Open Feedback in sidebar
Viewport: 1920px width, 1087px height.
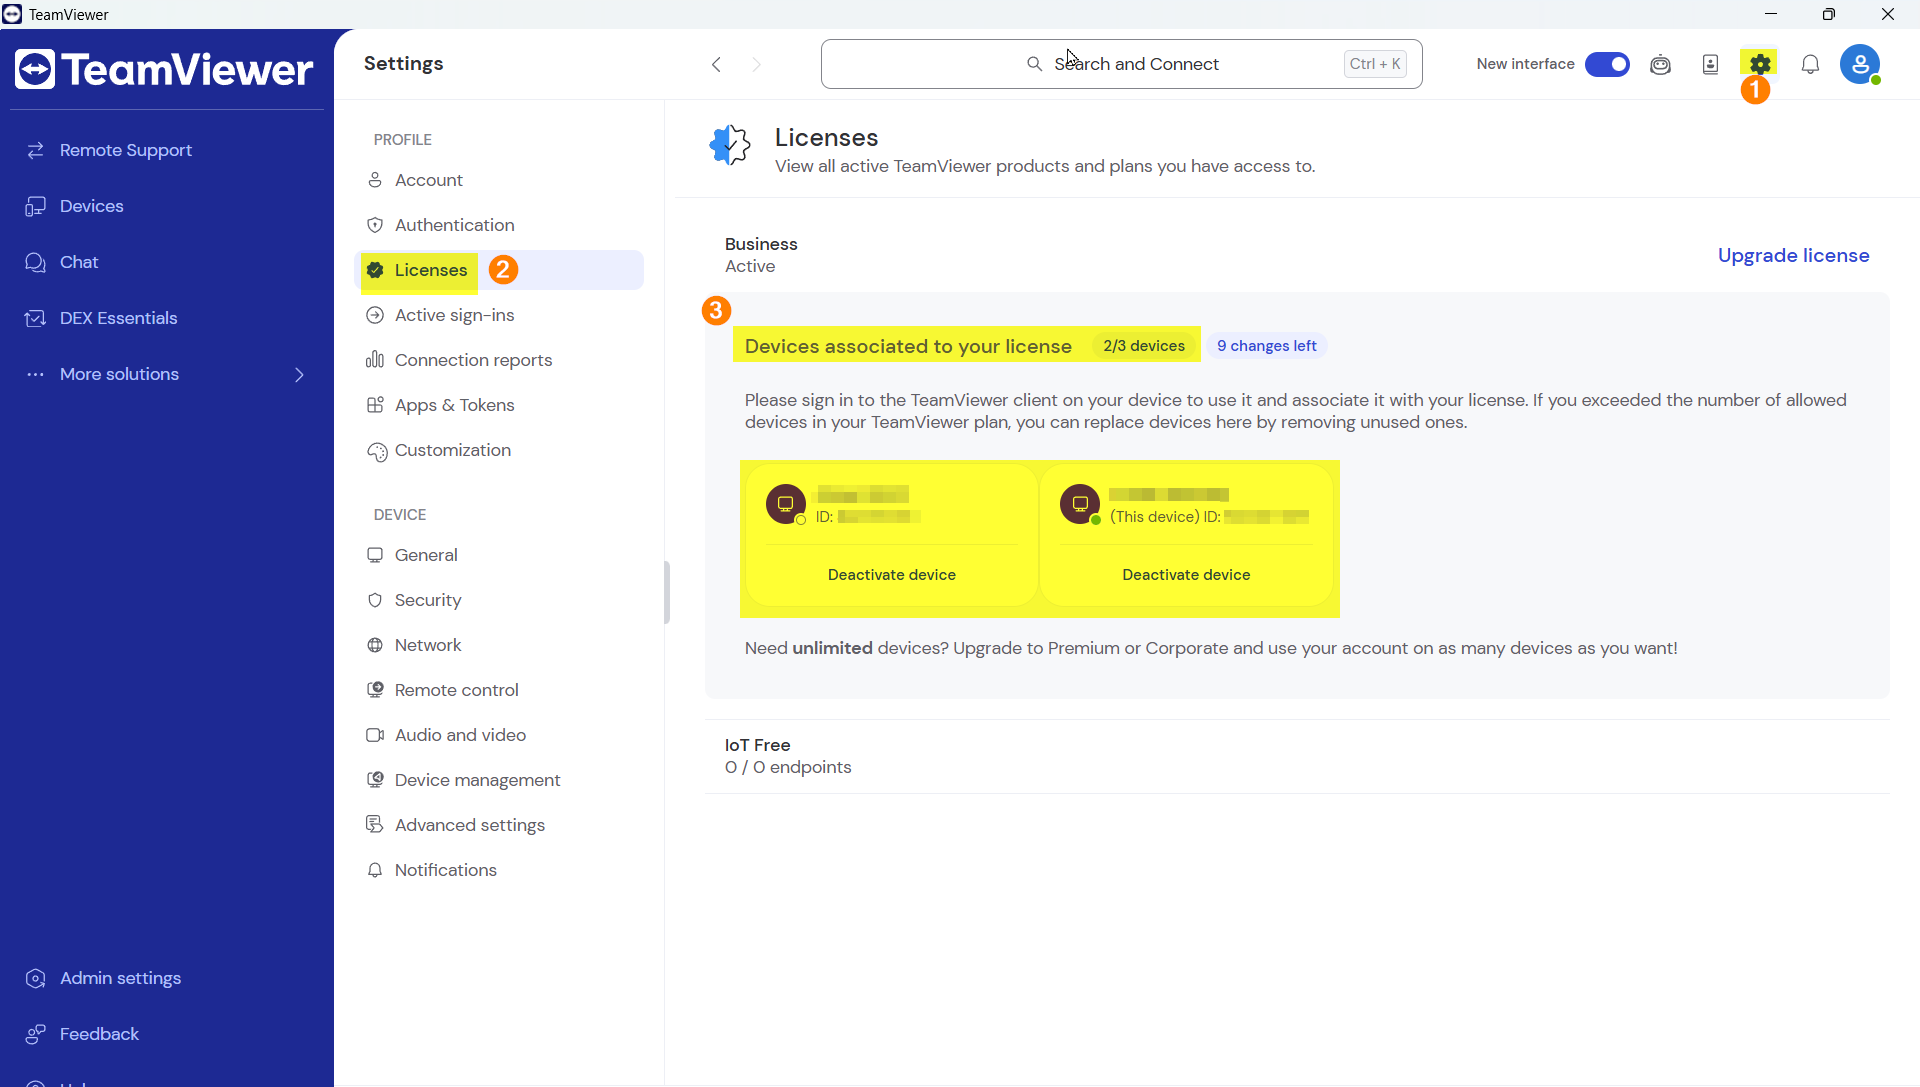167,1034
